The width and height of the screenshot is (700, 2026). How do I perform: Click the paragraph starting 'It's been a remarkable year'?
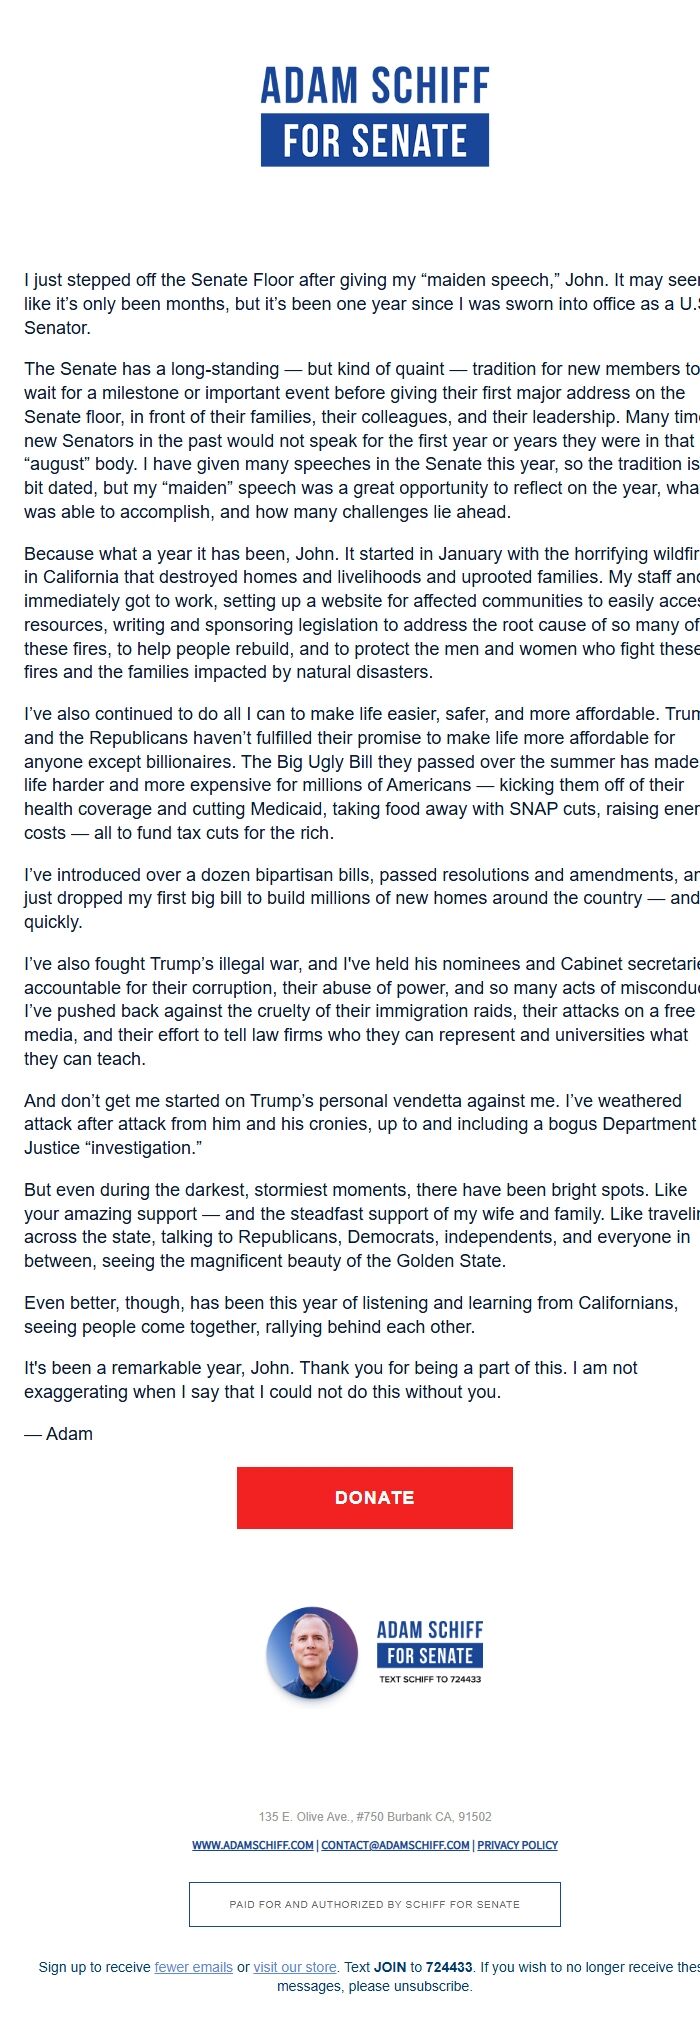(x=330, y=1380)
